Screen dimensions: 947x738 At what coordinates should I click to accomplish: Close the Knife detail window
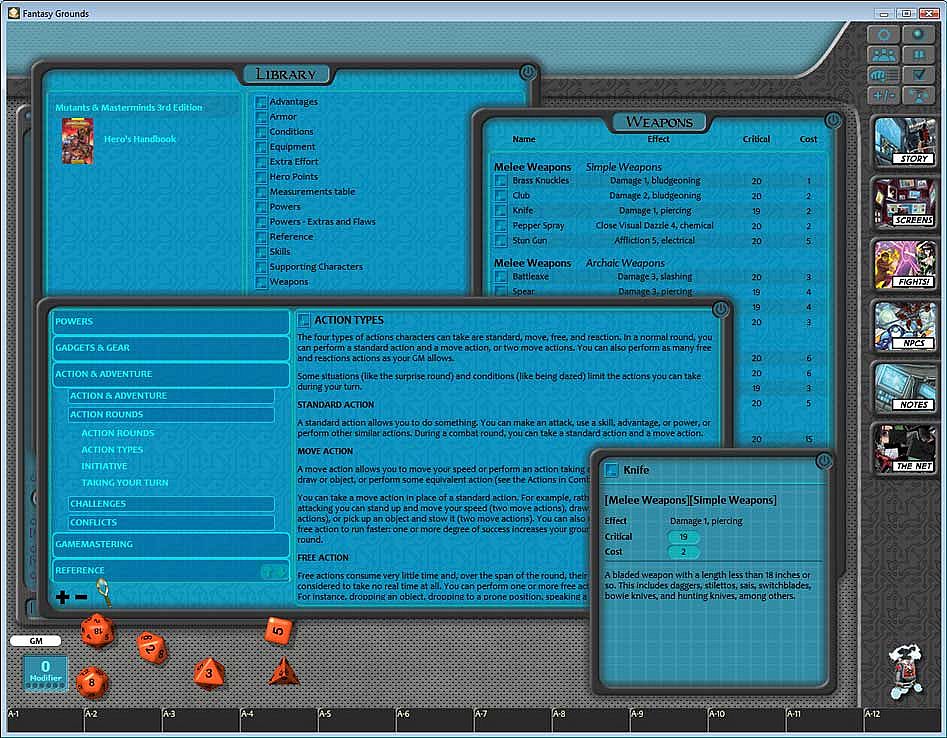coord(823,461)
